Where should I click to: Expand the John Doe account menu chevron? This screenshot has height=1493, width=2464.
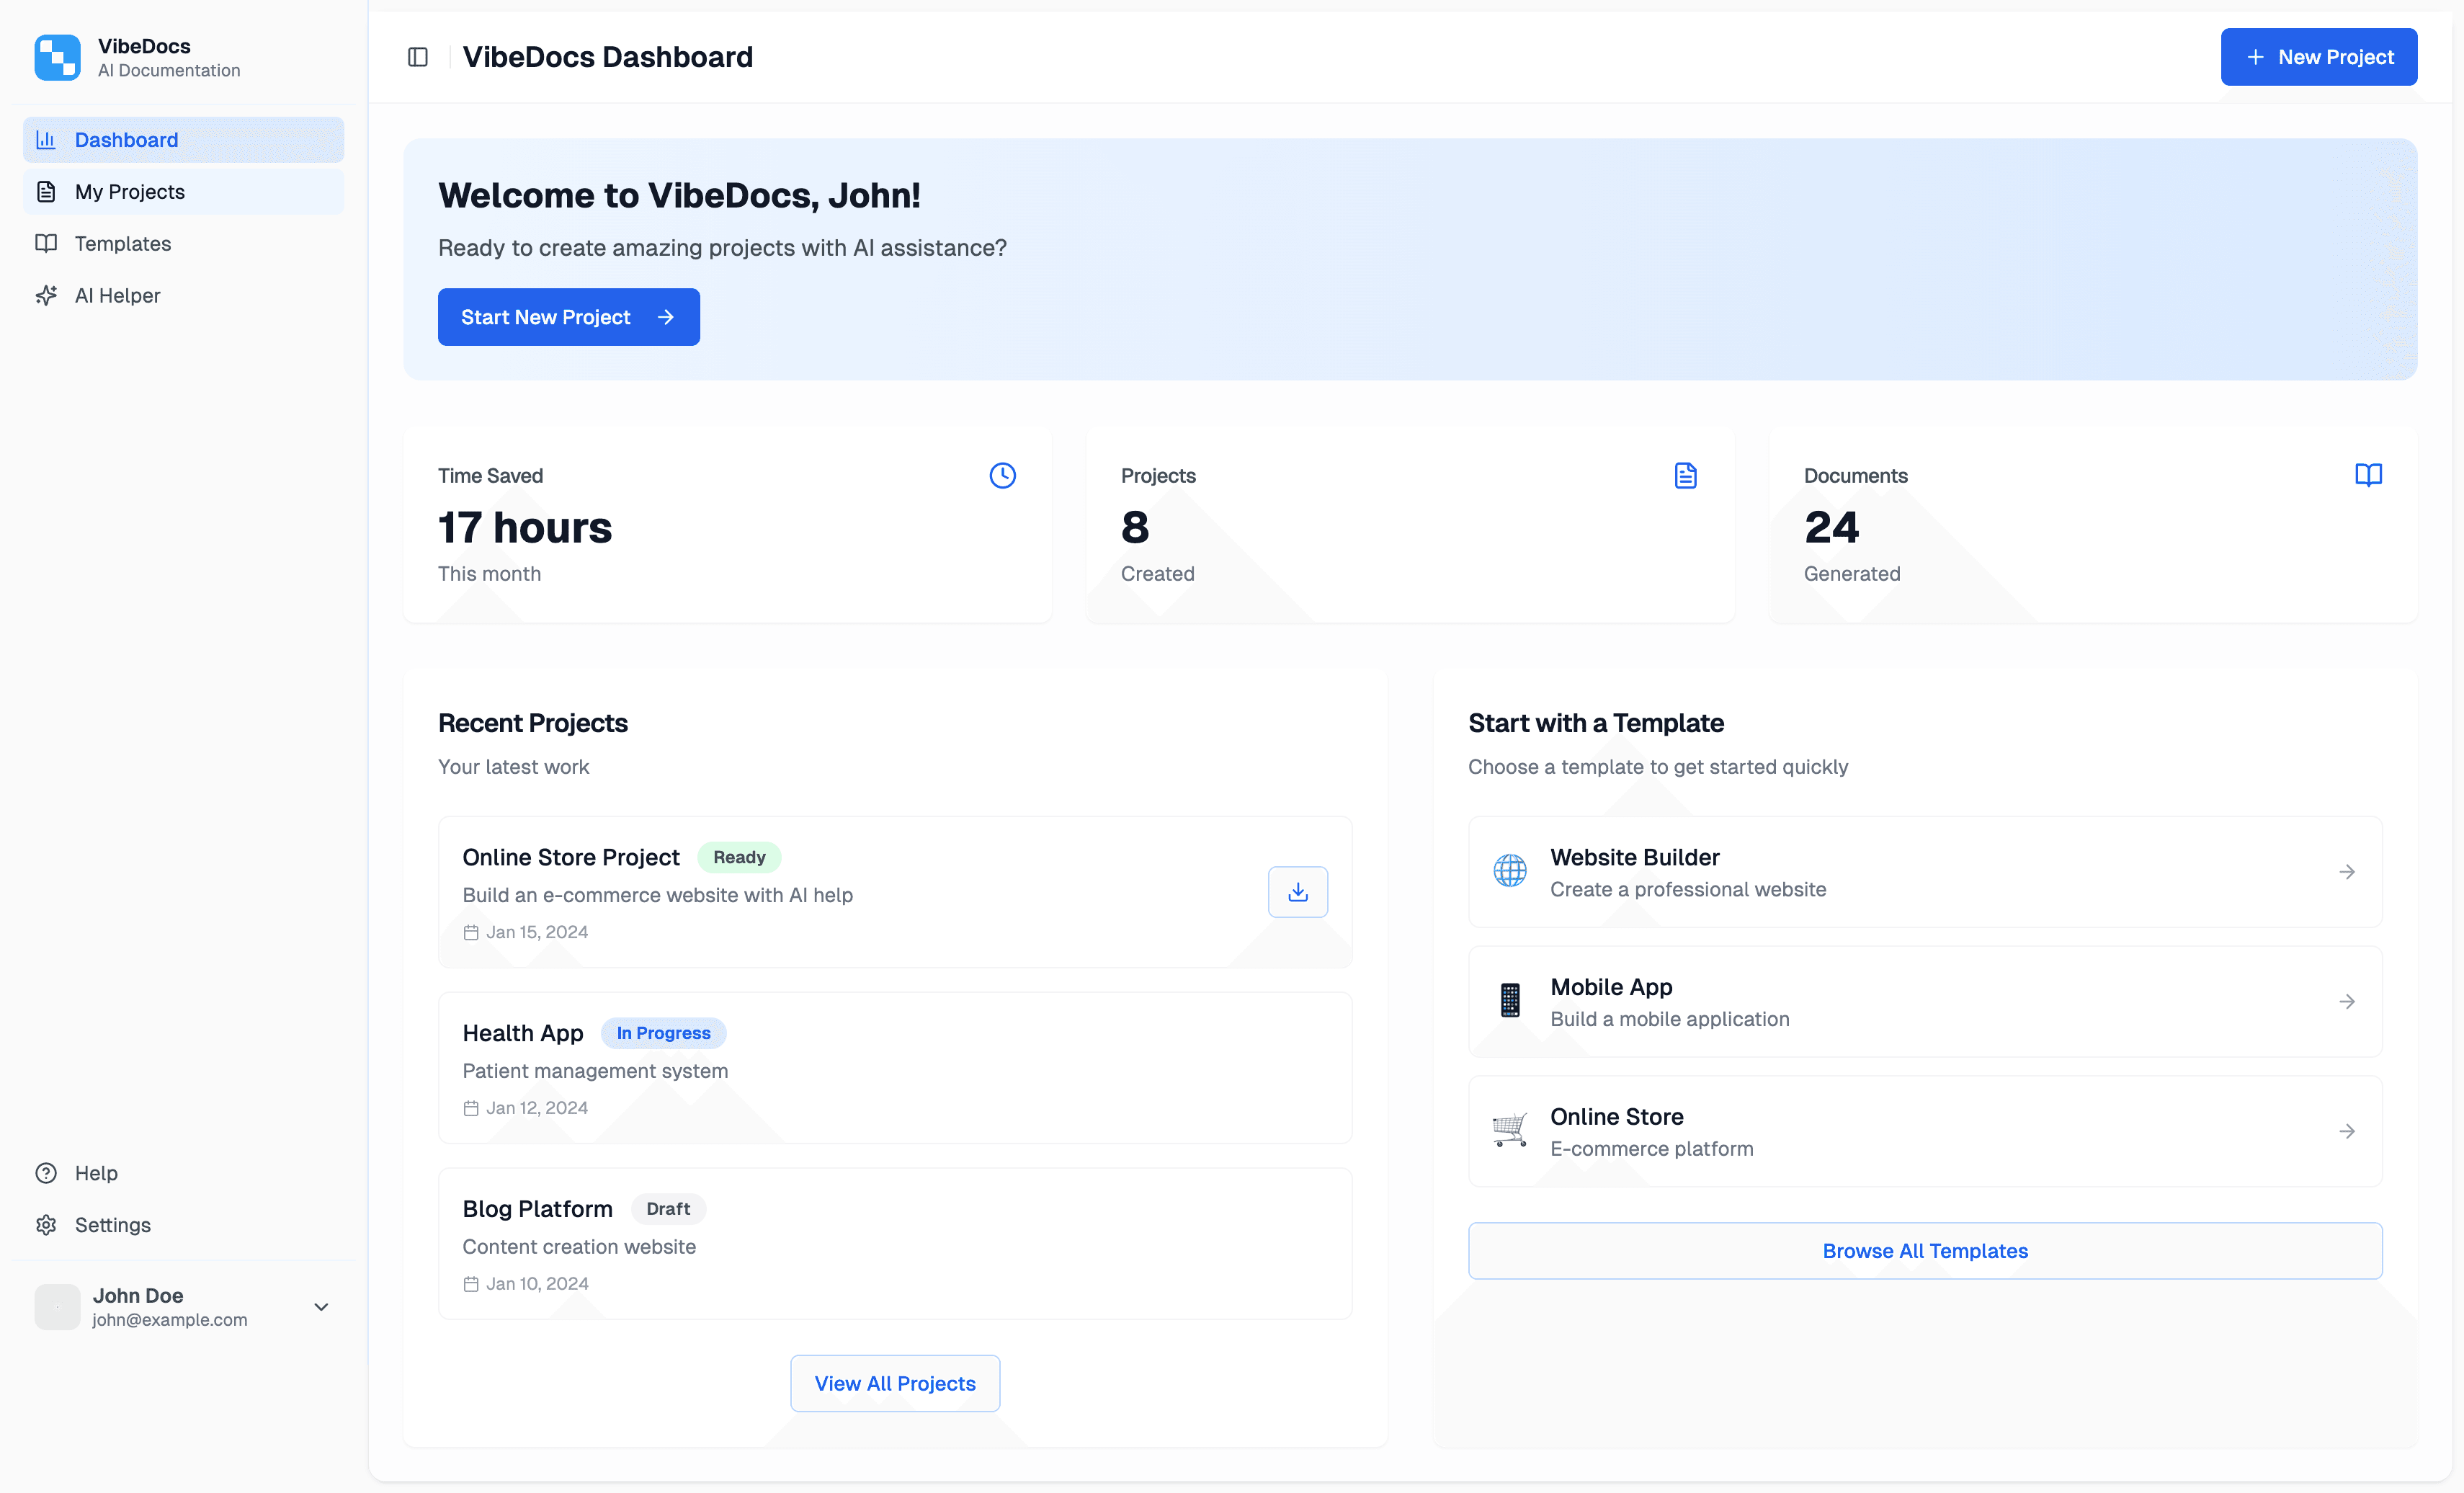coord(321,1307)
